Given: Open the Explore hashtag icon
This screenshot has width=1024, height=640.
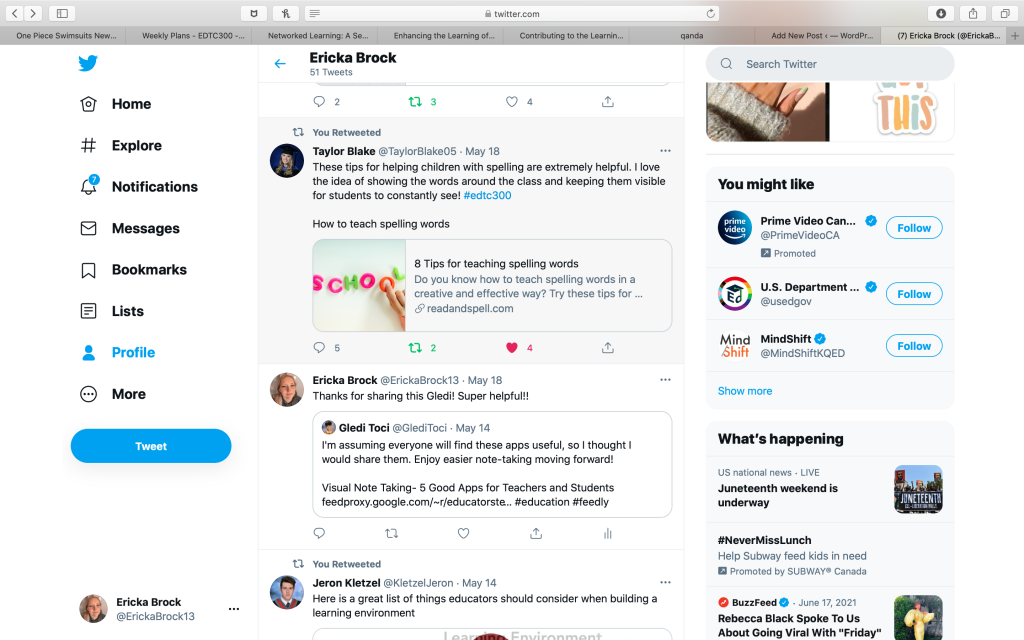Looking at the screenshot, I should (88, 145).
